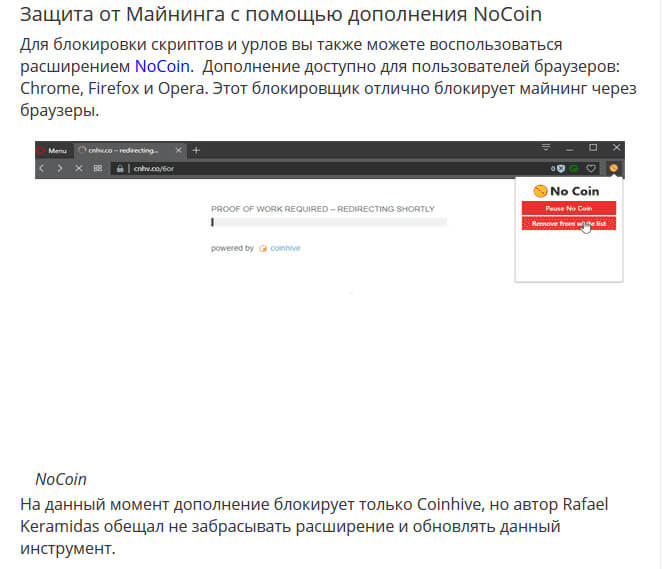Click the 'NoCoin' italic image caption

[x=61, y=479]
